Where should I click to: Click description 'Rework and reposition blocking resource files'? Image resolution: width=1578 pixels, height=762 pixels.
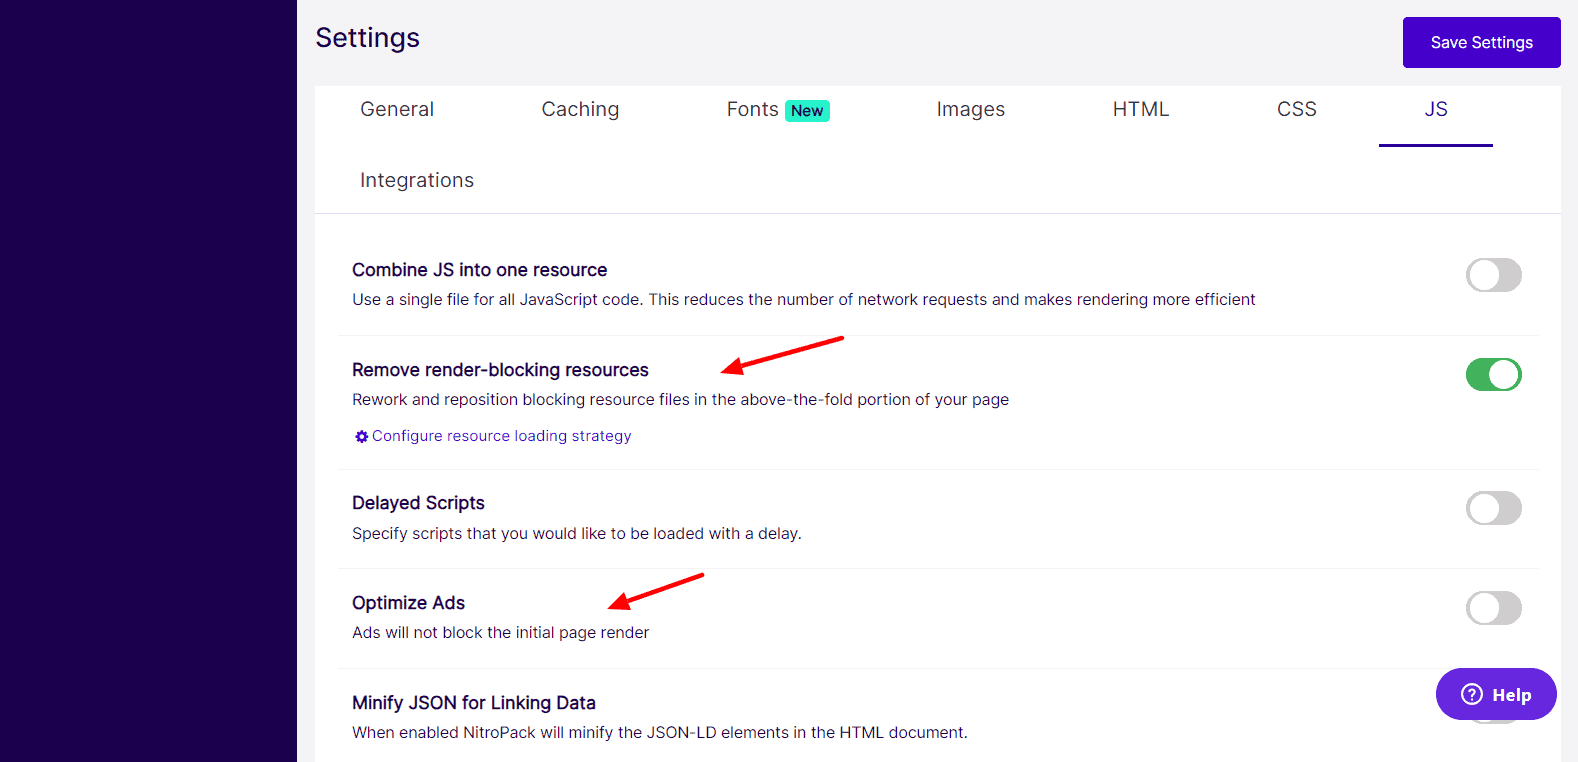680,400
